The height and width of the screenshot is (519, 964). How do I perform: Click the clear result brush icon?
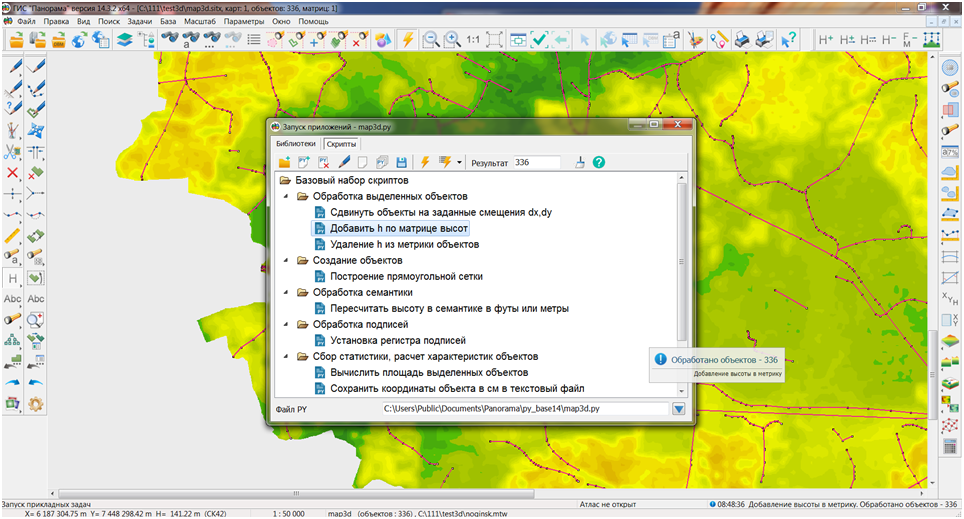pyautogui.click(x=579, y=162)
